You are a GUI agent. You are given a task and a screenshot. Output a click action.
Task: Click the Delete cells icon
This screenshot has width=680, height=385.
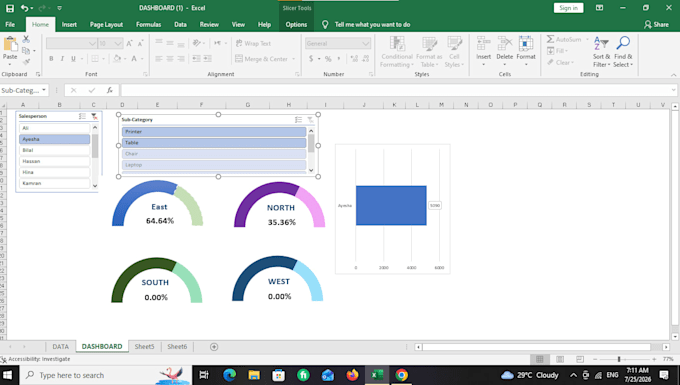[505, 44]
